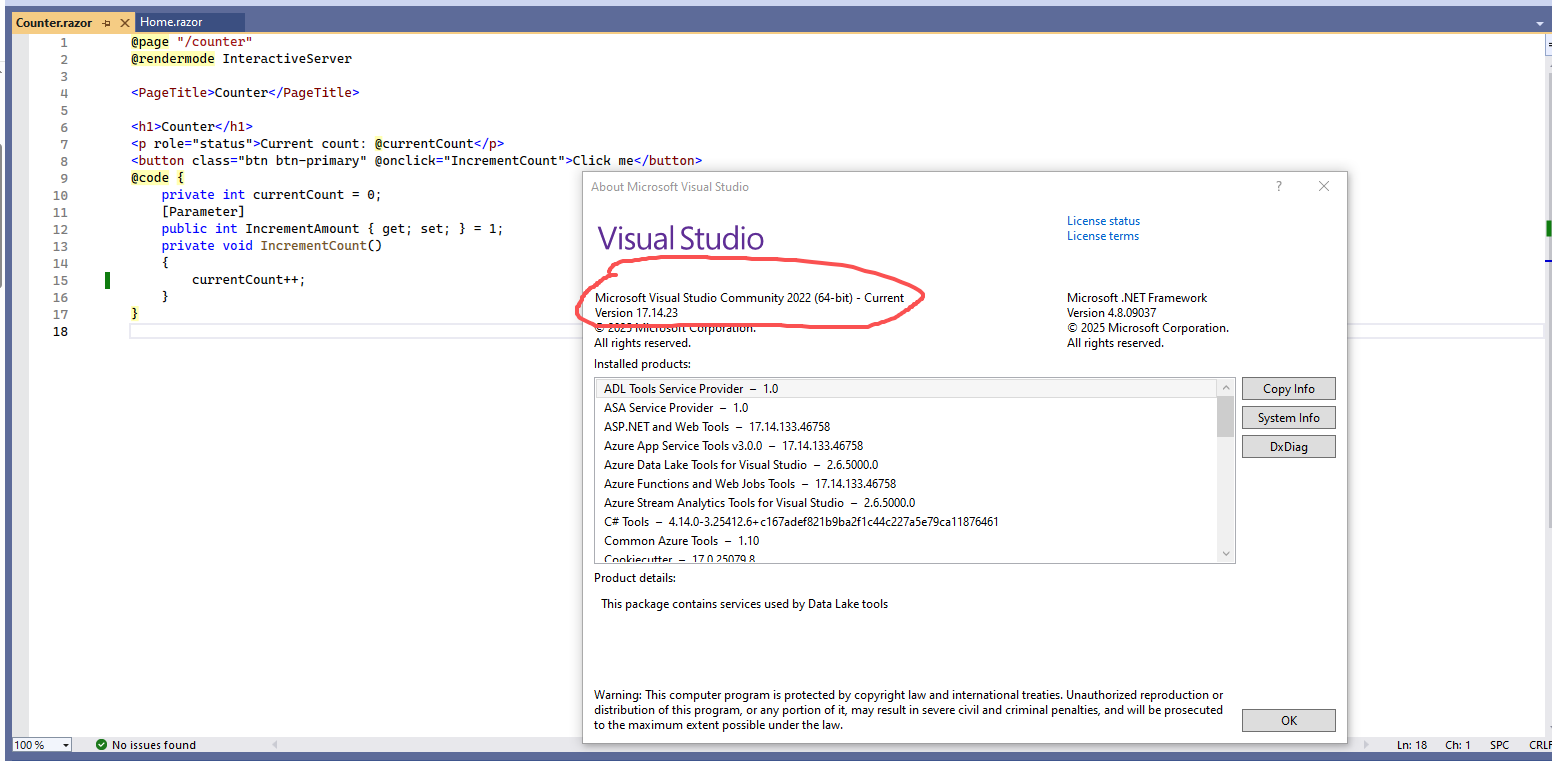The width and height of the screenshot is (1552, 761).
Task: Click the public int IncrementAmount property line
Action: (x=332, y=229)
